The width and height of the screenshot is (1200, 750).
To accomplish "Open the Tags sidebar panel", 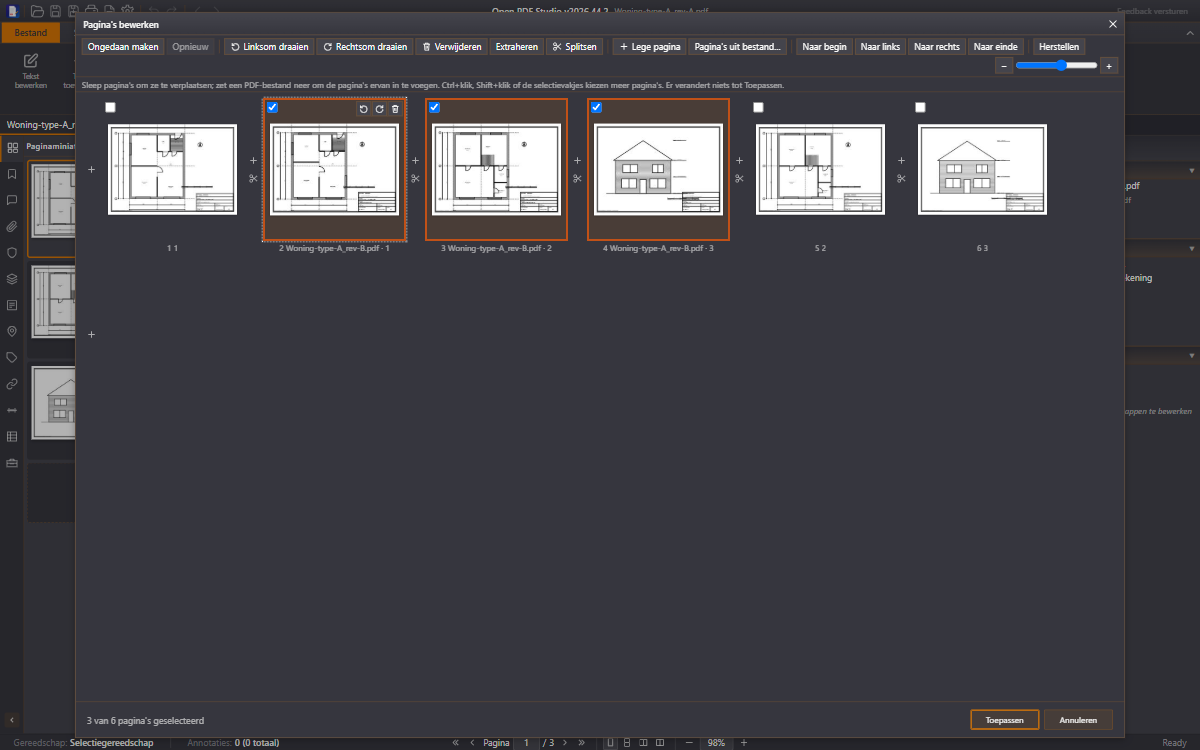I will coord(12,357).
